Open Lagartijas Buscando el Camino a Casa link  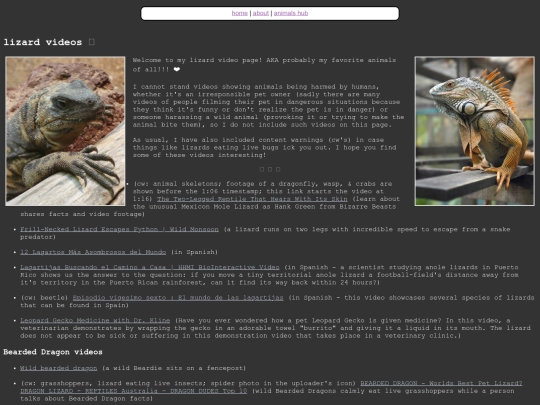[150, 267]
